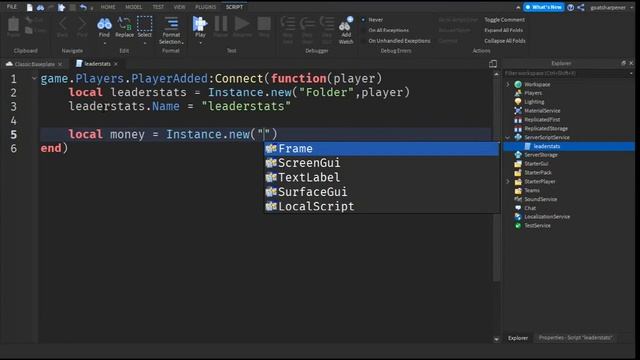Switch to the HOME ribbon tab
This screenshot has height=360, width=640.
click(x=108, y=7)
